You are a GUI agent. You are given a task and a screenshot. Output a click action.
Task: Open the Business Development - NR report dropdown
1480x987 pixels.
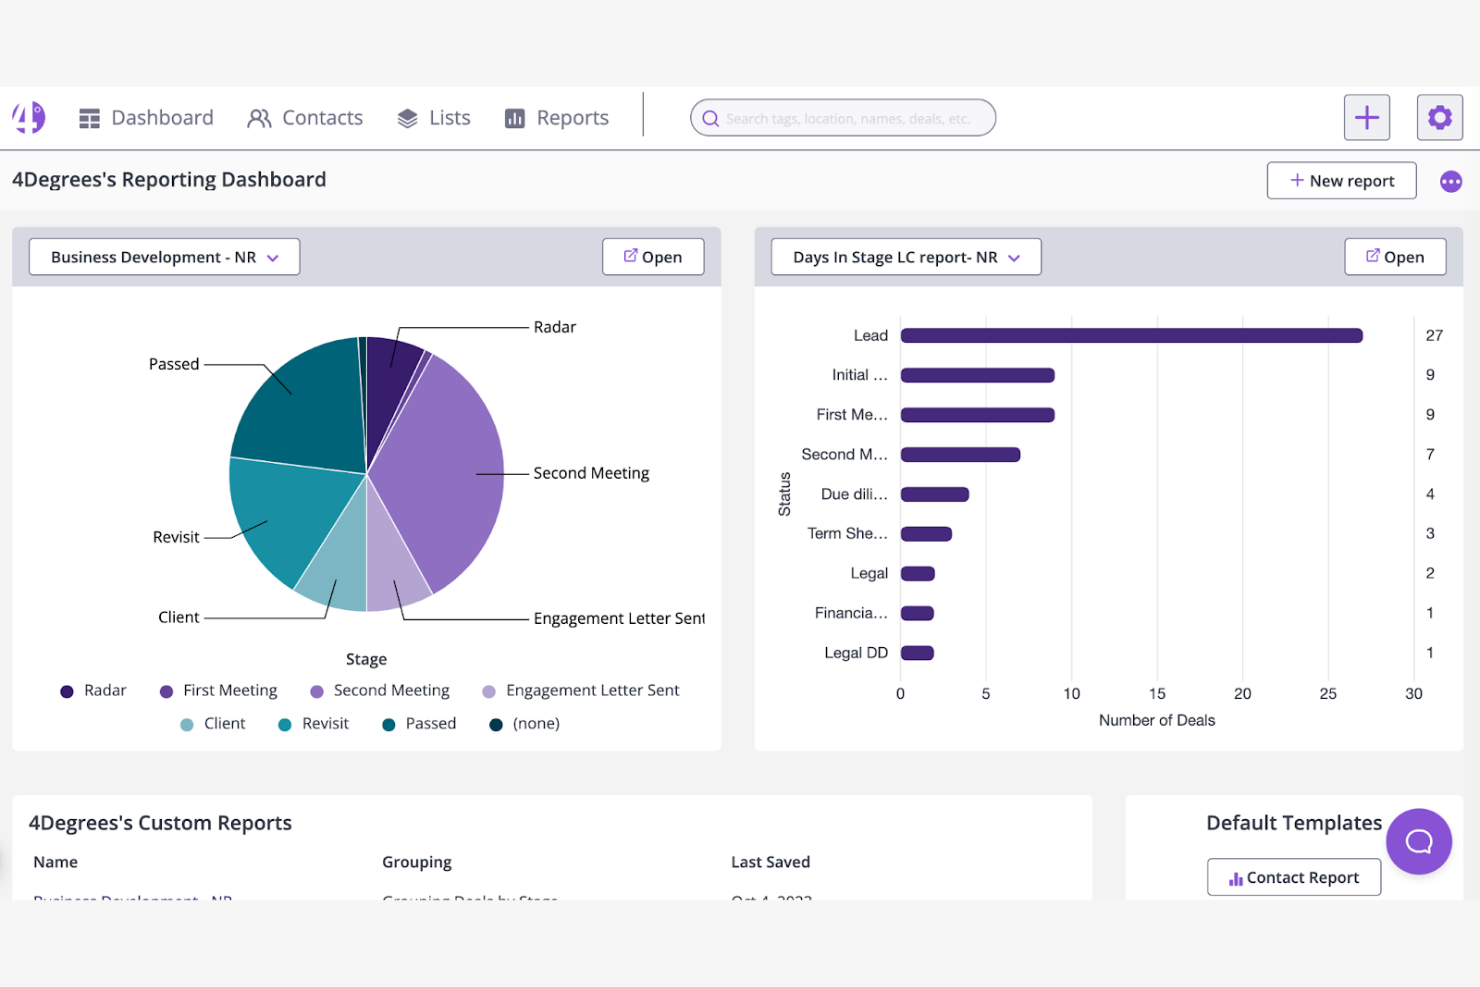pos(163,256)
